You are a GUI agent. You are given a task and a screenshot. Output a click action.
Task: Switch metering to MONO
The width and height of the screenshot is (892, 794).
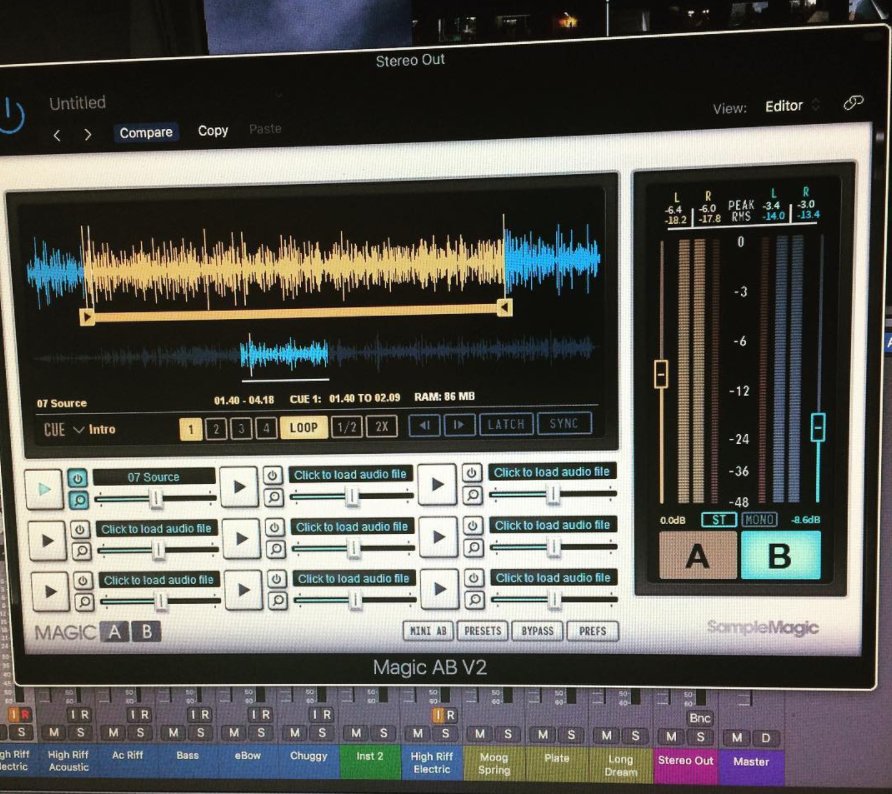[759, 519]
